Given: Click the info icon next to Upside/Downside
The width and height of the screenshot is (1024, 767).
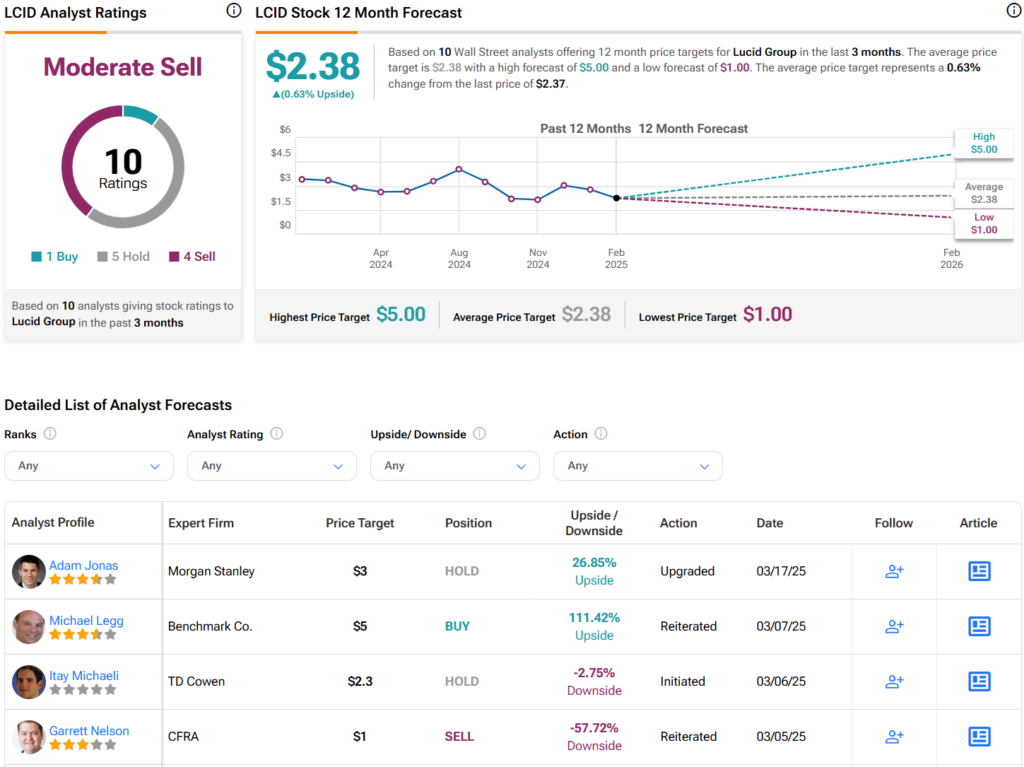Looking at the screenshot, I should 480,434.
